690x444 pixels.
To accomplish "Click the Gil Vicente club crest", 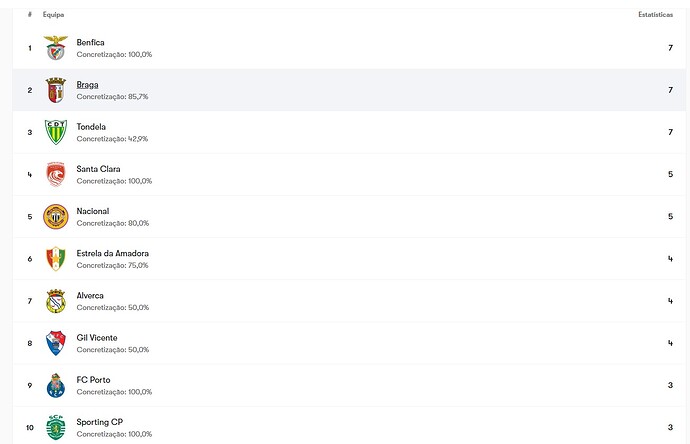I will click(x=55, y=343).
